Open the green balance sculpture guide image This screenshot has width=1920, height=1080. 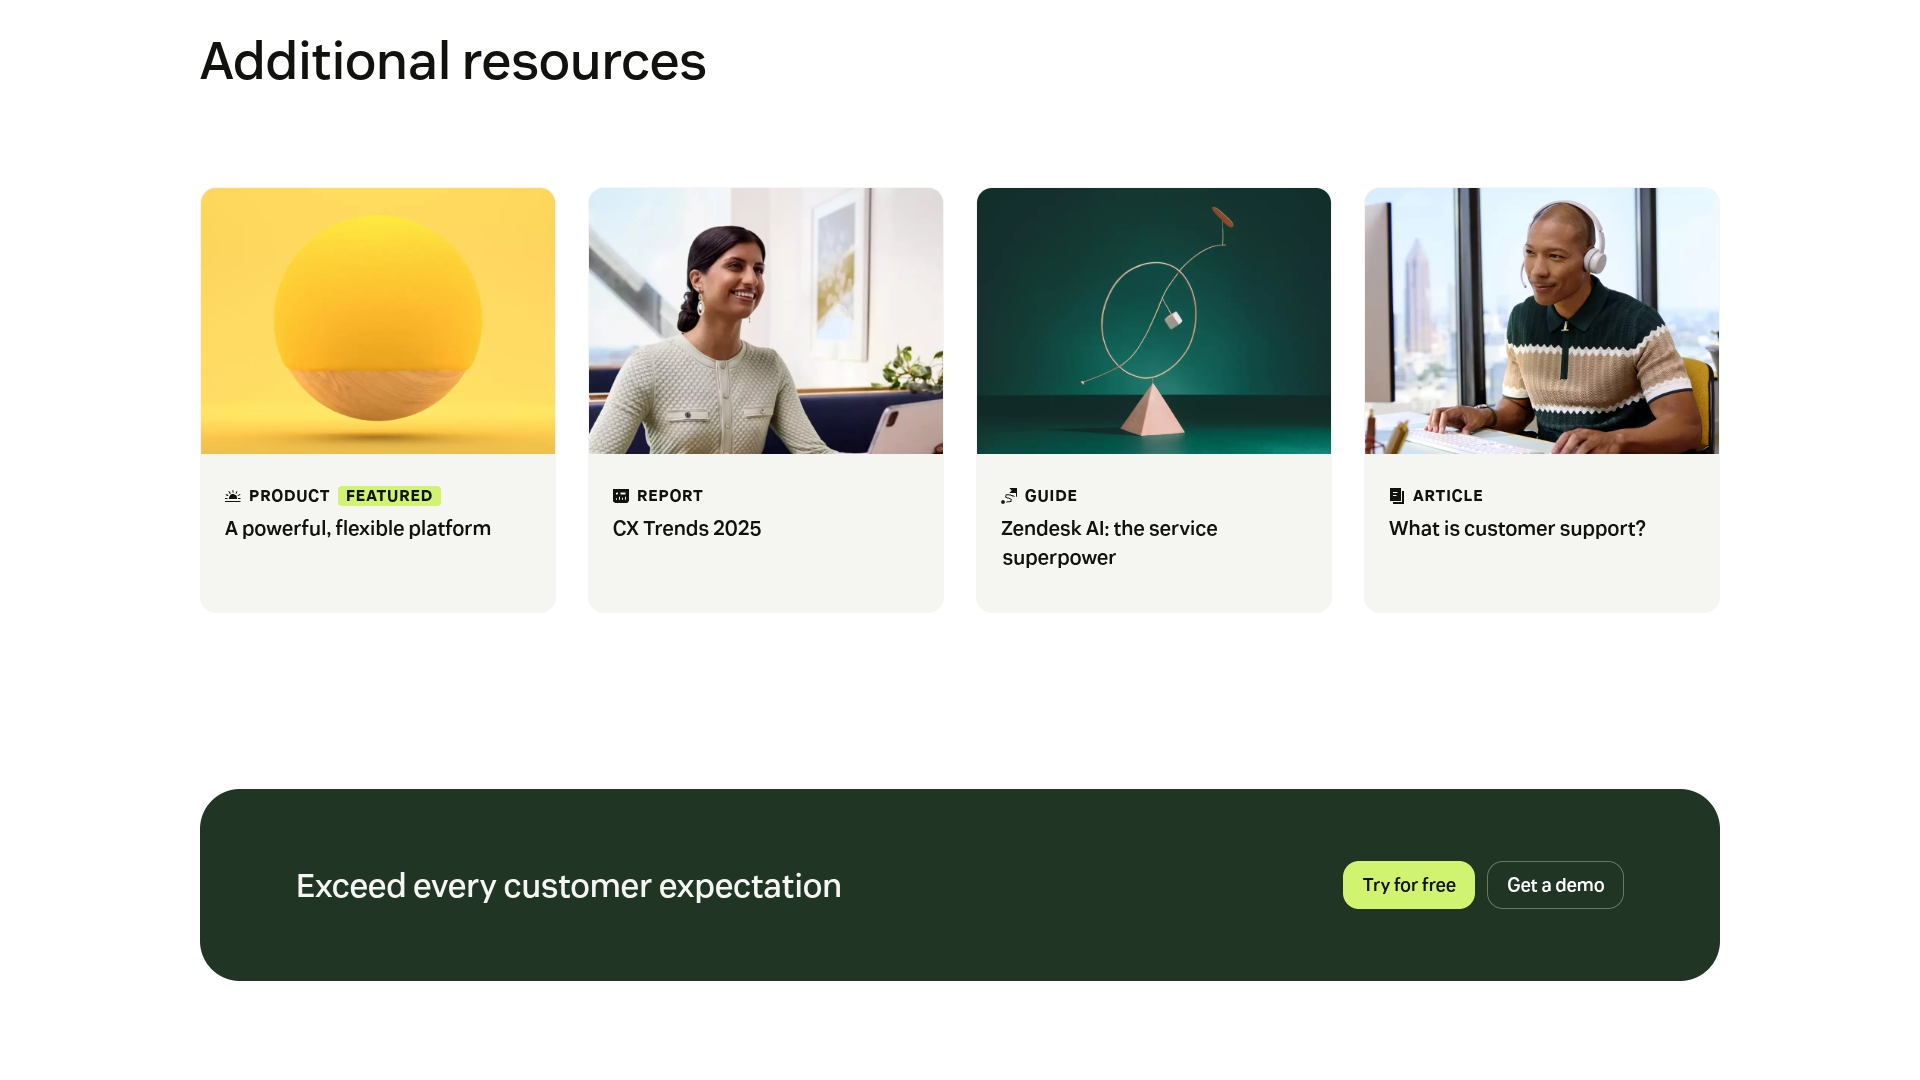click(1154, 321)
